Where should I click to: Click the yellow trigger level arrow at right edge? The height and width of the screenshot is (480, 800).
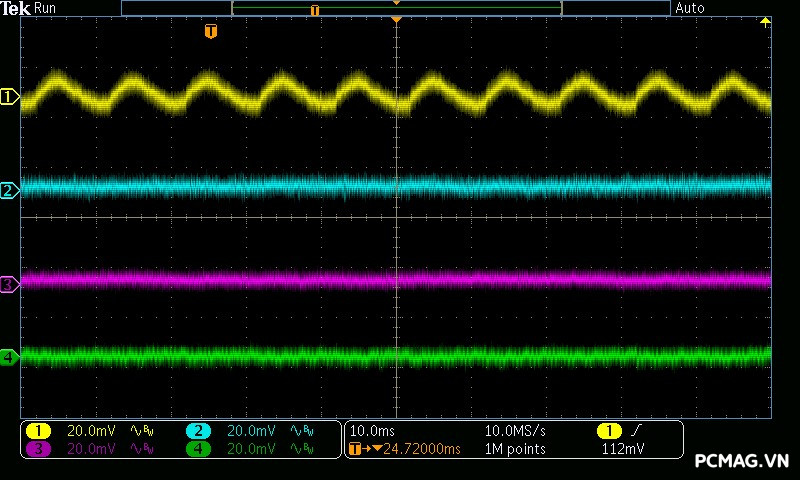coord(766,22)
